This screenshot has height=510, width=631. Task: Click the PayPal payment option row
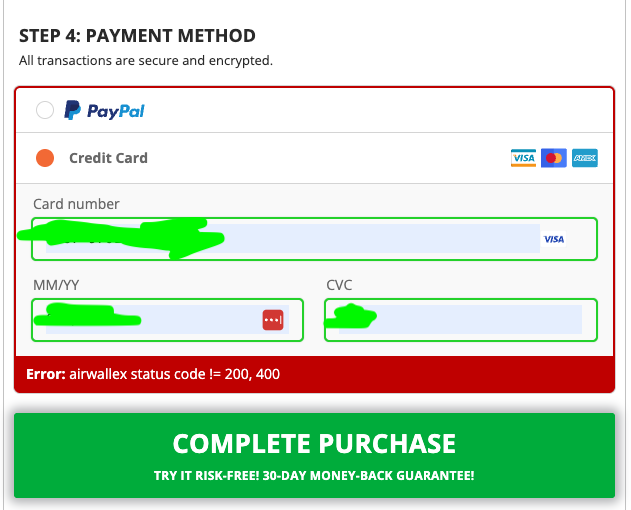(314, 110)
